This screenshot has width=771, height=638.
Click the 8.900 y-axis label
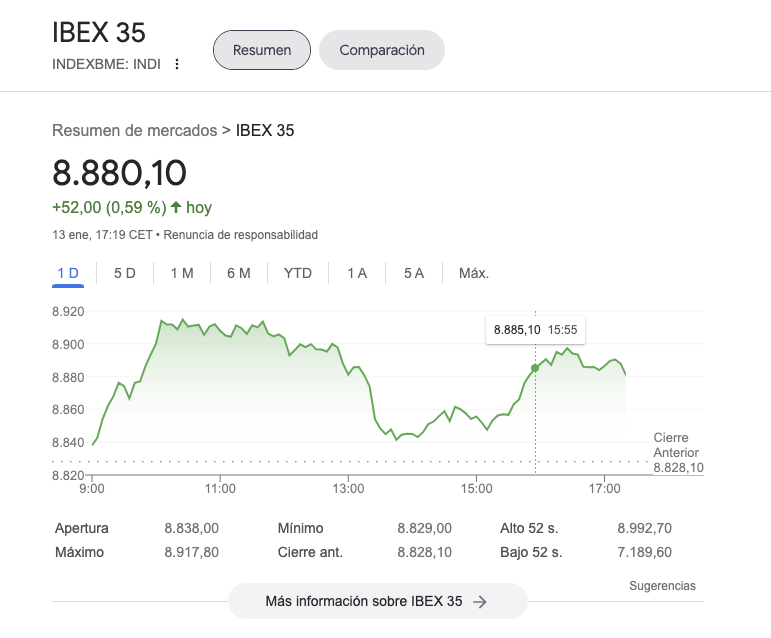[68, 345]
